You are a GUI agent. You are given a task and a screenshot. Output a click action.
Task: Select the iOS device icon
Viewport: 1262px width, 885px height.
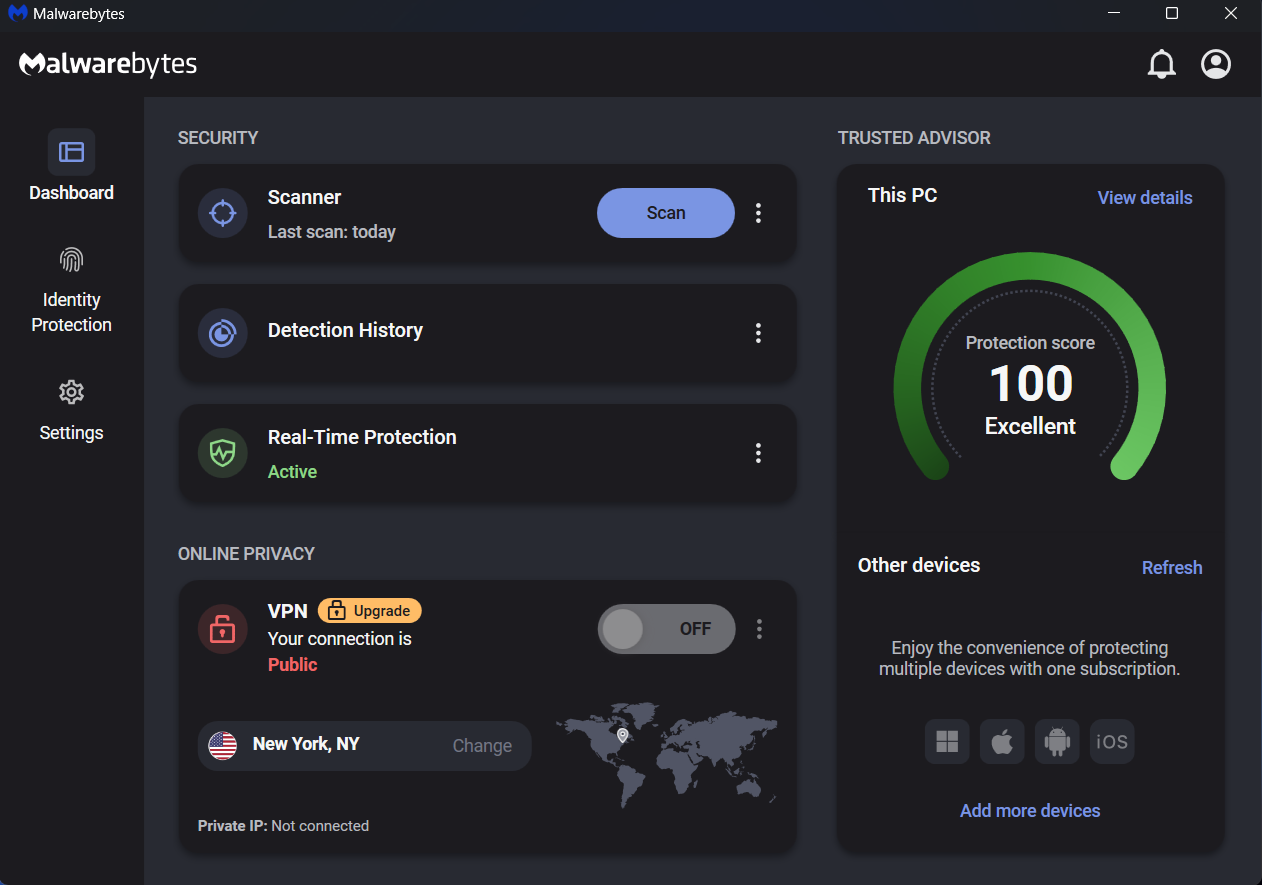[1112, 742]
